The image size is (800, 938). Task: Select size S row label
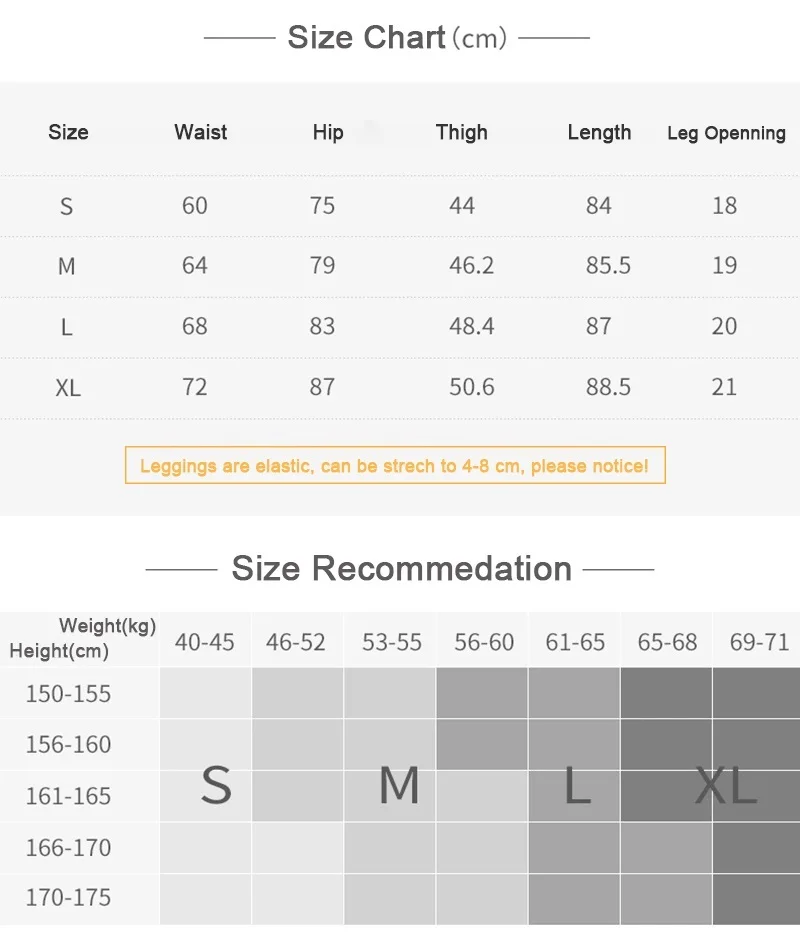pos(66,206)
